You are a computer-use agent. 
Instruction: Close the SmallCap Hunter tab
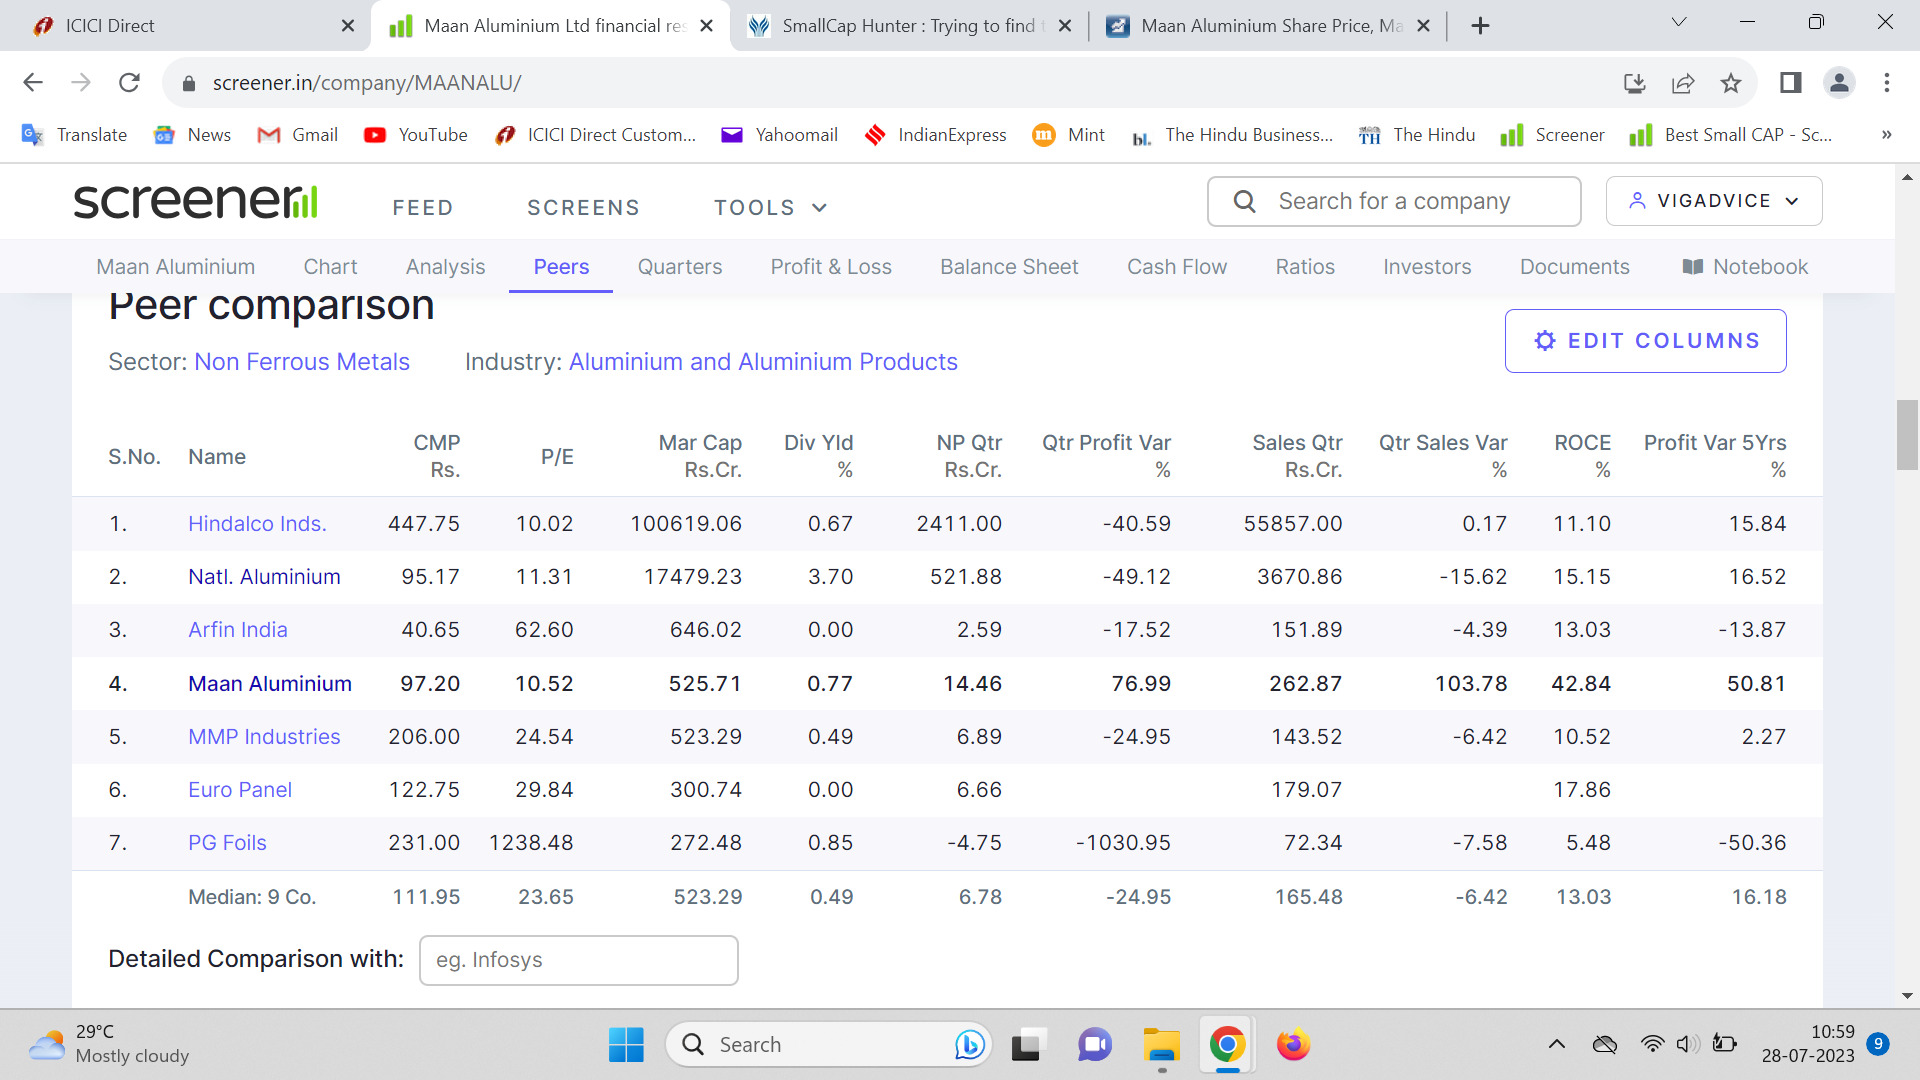(x=1065, y=26)
